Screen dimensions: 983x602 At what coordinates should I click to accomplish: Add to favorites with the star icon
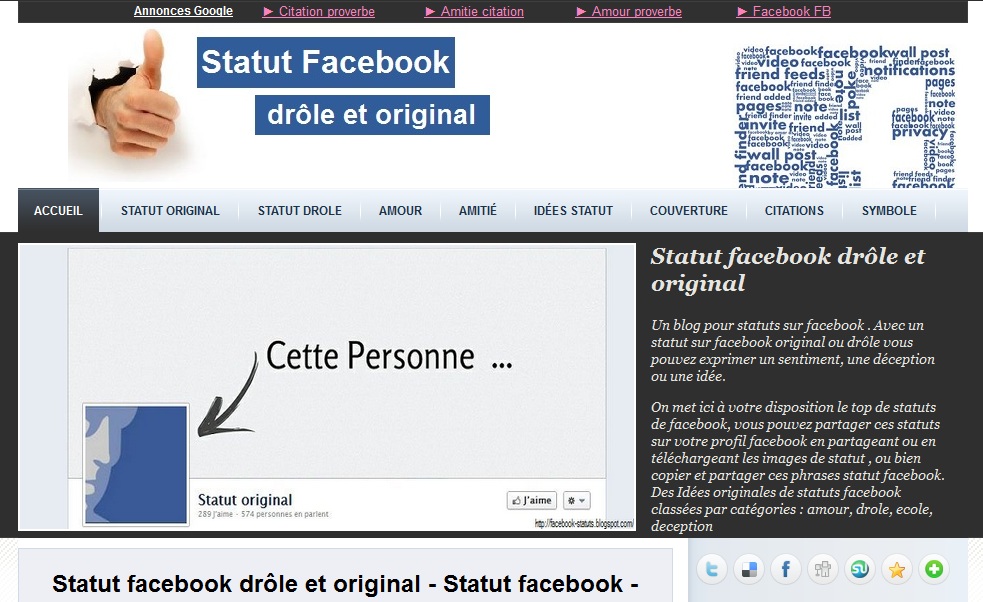(x=896, y=569)
